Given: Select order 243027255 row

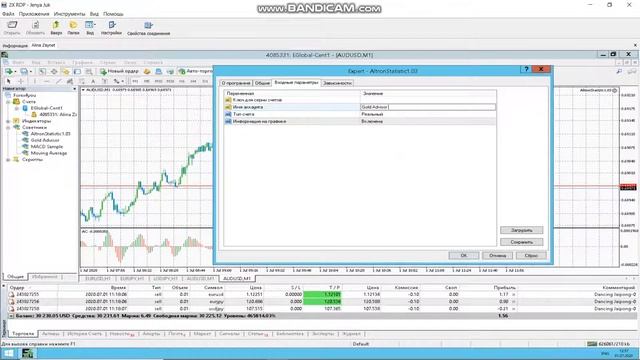Looking at the screenshot, I should point(322,294).
